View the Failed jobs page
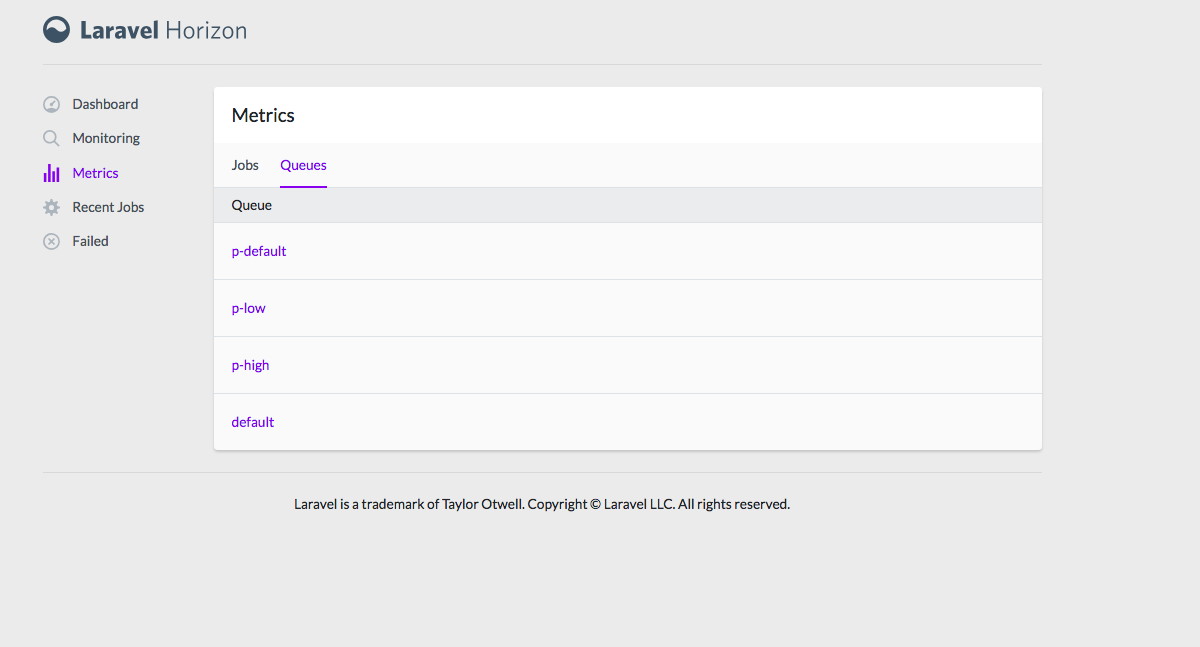Screen dimensions: 1200x647 [x=90, y=241]
